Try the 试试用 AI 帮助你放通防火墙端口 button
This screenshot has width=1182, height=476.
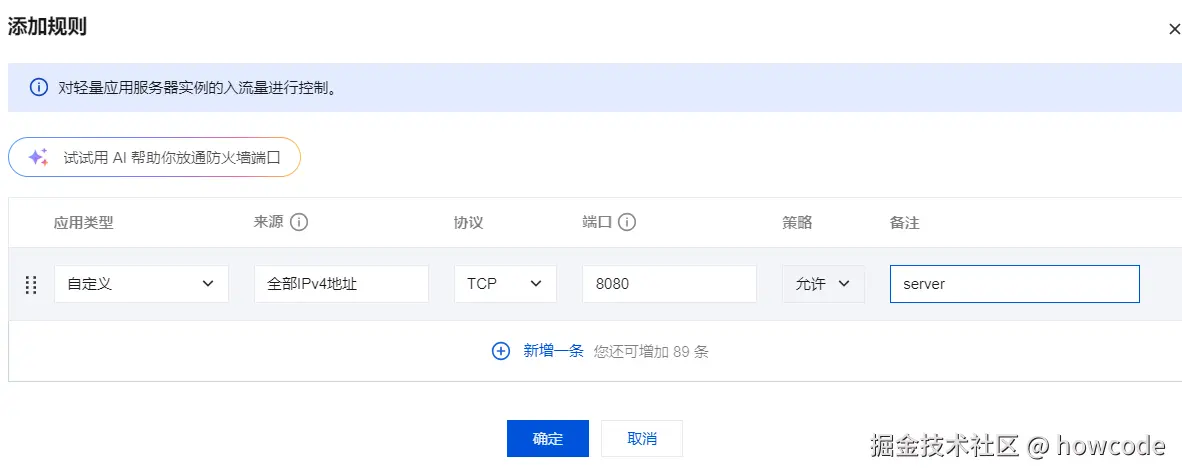pos(154,157)
